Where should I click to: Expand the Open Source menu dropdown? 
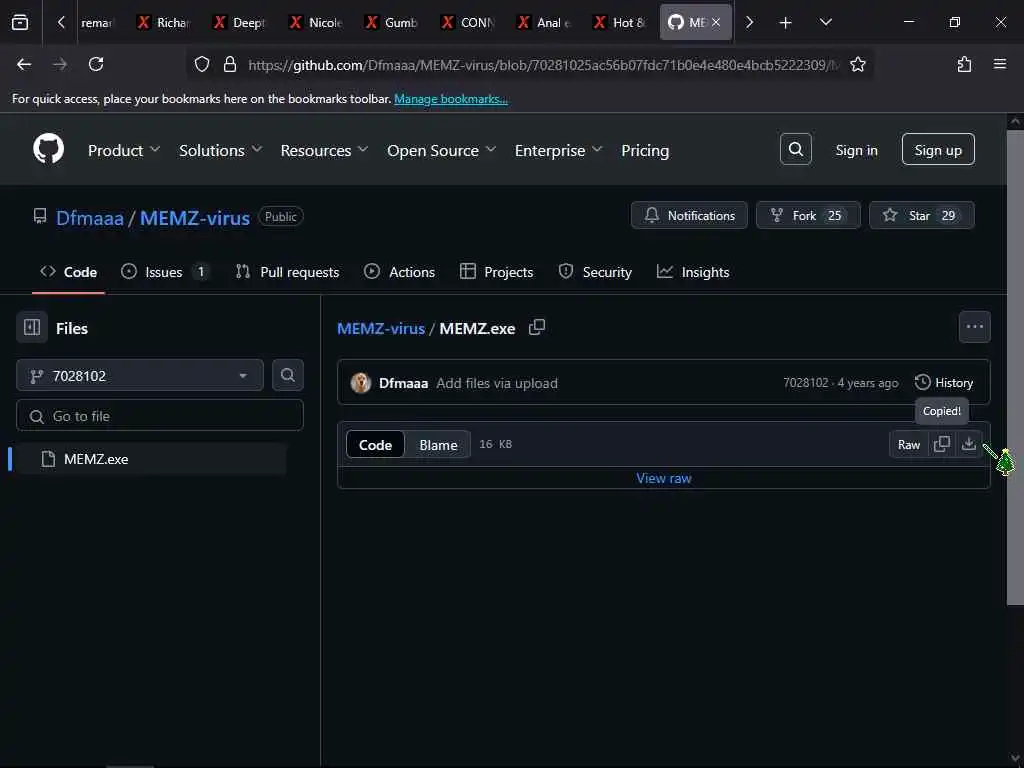click(441, 150)
